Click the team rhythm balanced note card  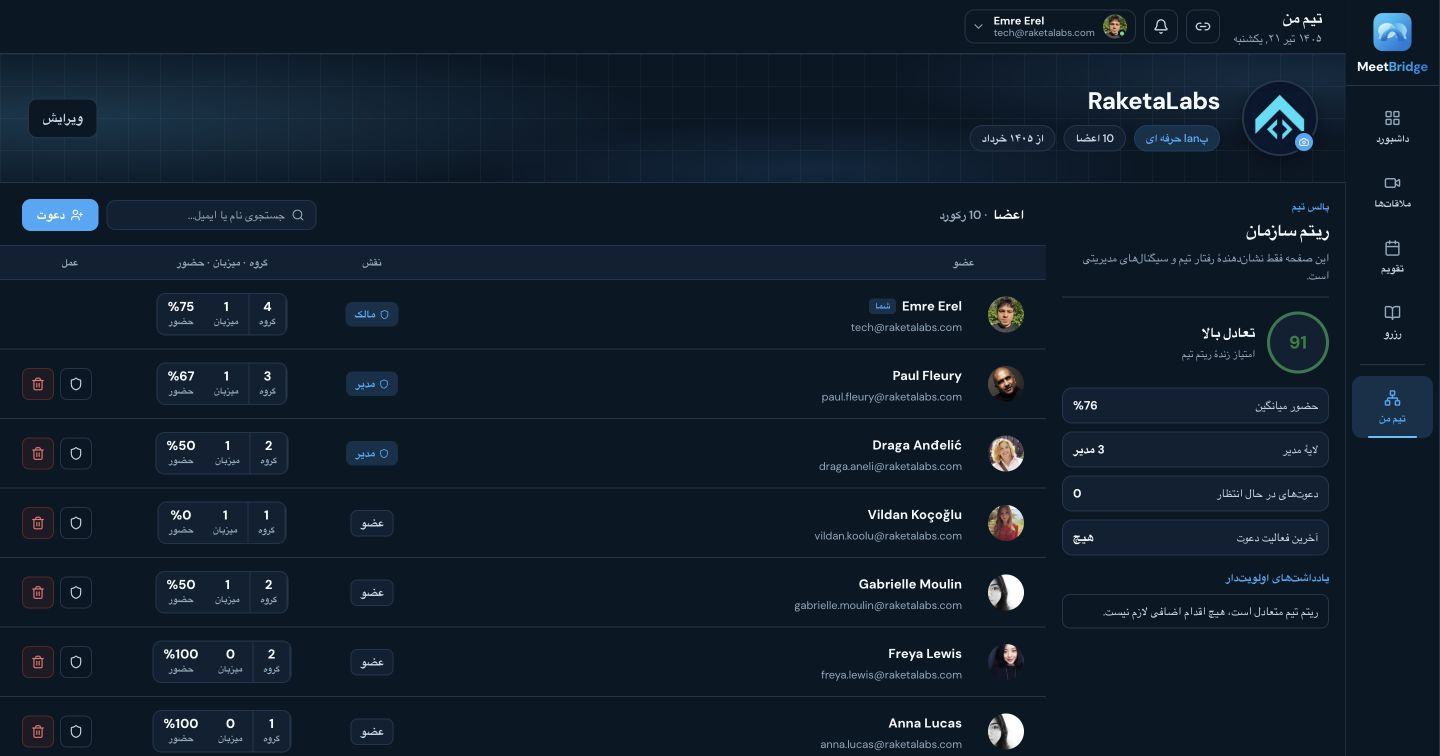point(1195,612)
